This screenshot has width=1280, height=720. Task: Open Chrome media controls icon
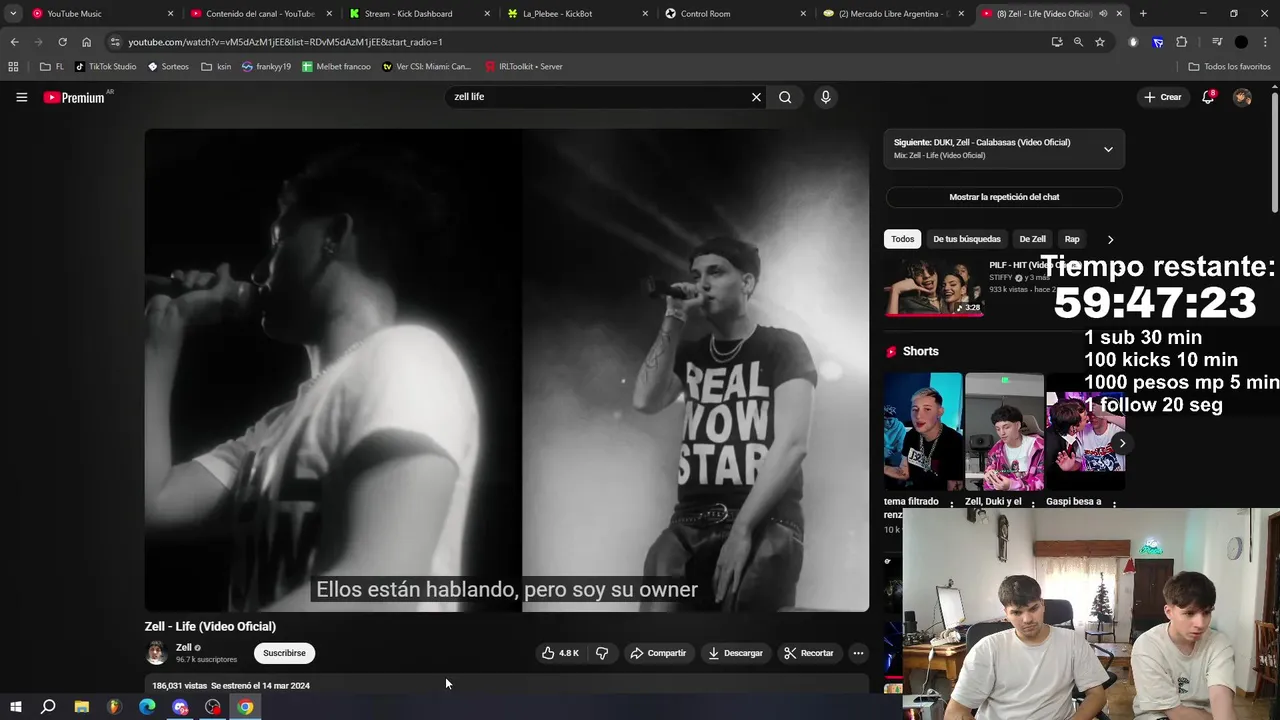1216,42
